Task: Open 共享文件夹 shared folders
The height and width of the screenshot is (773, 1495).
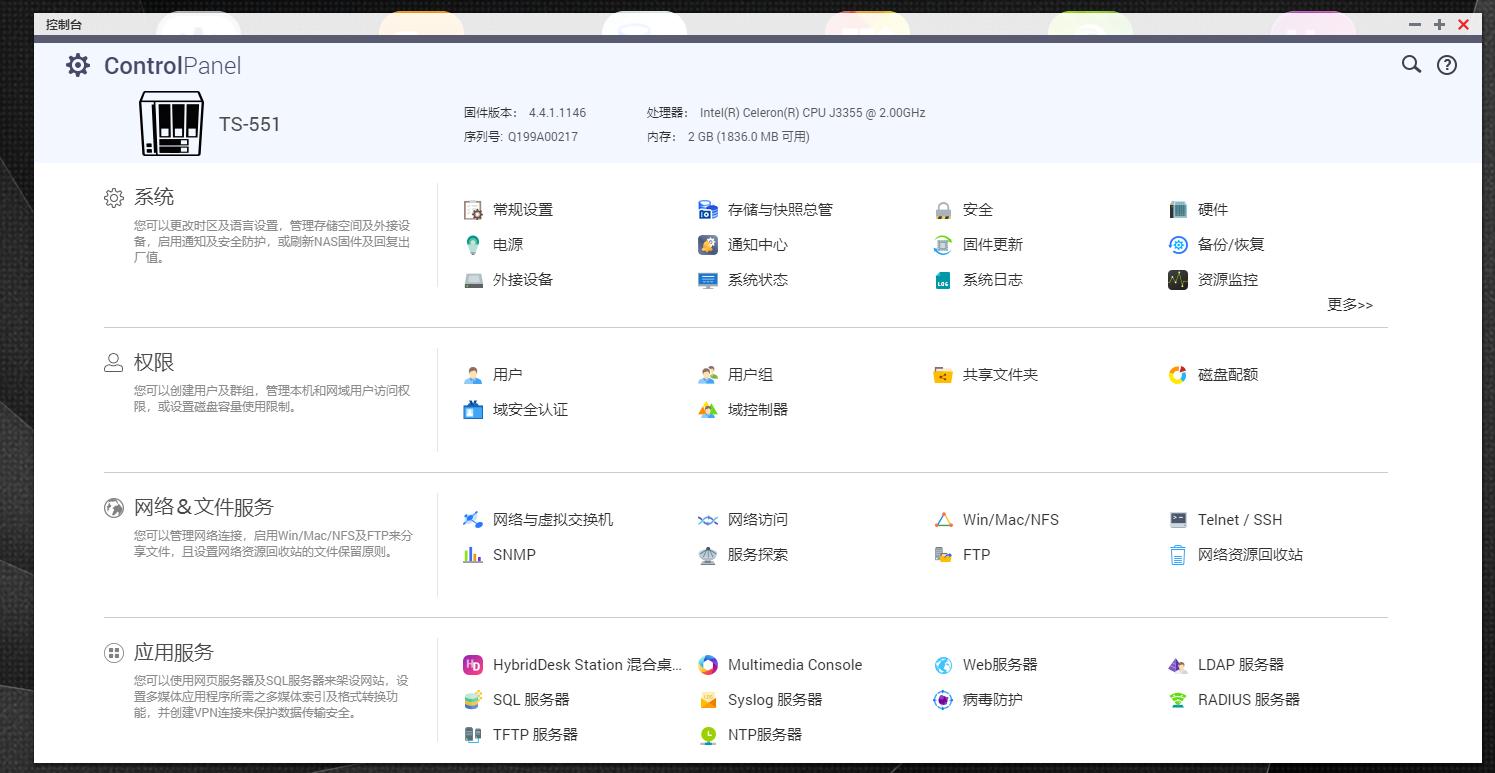Action: click(x=1002, y=374)
